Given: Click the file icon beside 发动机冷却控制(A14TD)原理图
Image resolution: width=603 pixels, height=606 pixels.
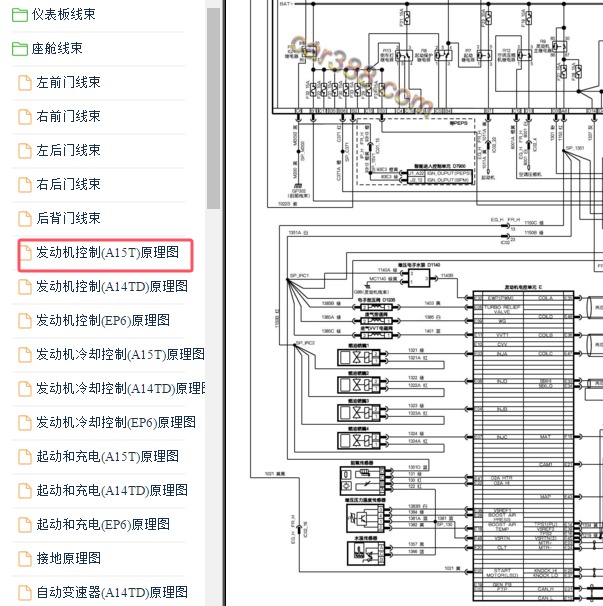Looking at the screenshot, I should (x=25, y=389).
